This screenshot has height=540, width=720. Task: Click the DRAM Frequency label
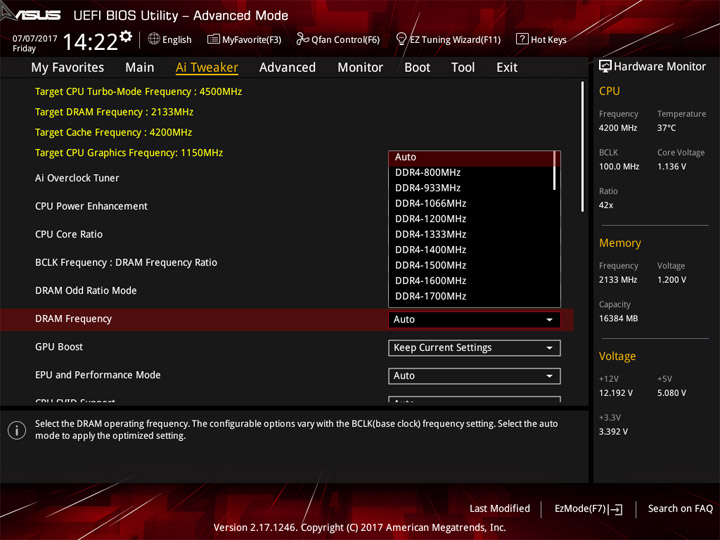coord(73,319)
